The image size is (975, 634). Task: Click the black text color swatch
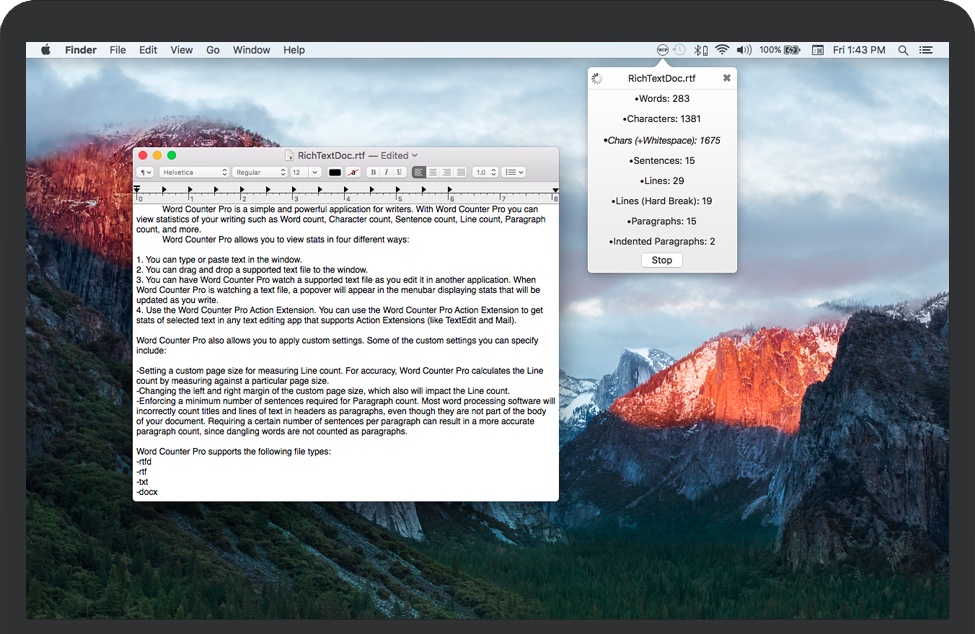pos(335,172)
